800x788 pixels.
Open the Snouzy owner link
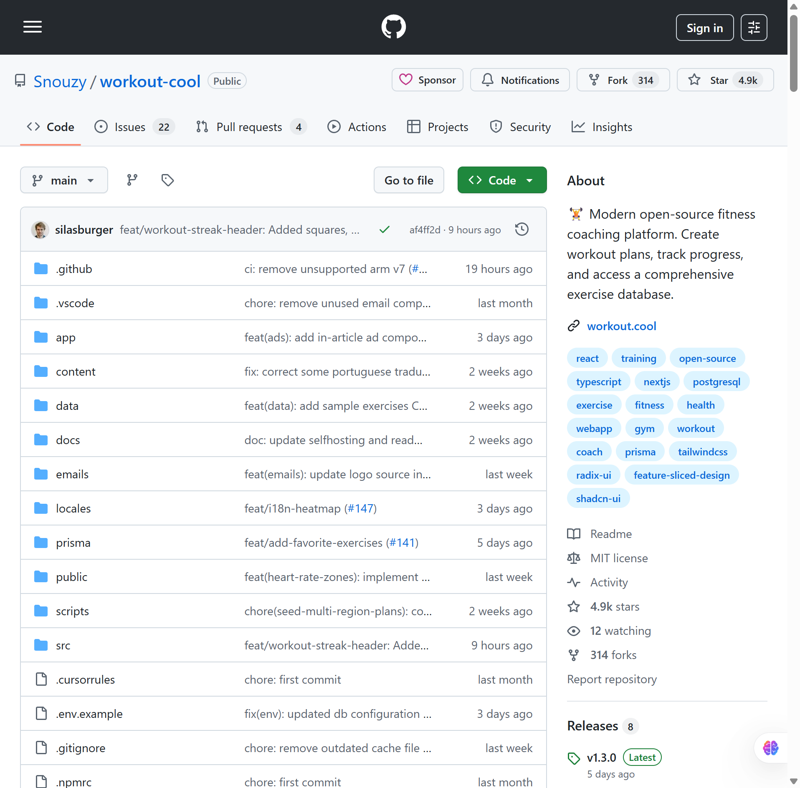point(60,81)
